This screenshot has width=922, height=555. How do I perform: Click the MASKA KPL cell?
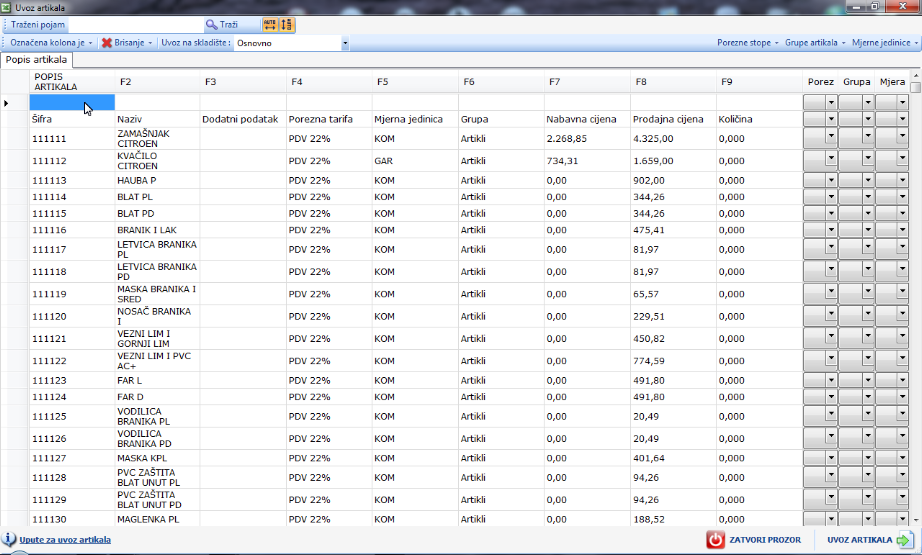point(157,458)
